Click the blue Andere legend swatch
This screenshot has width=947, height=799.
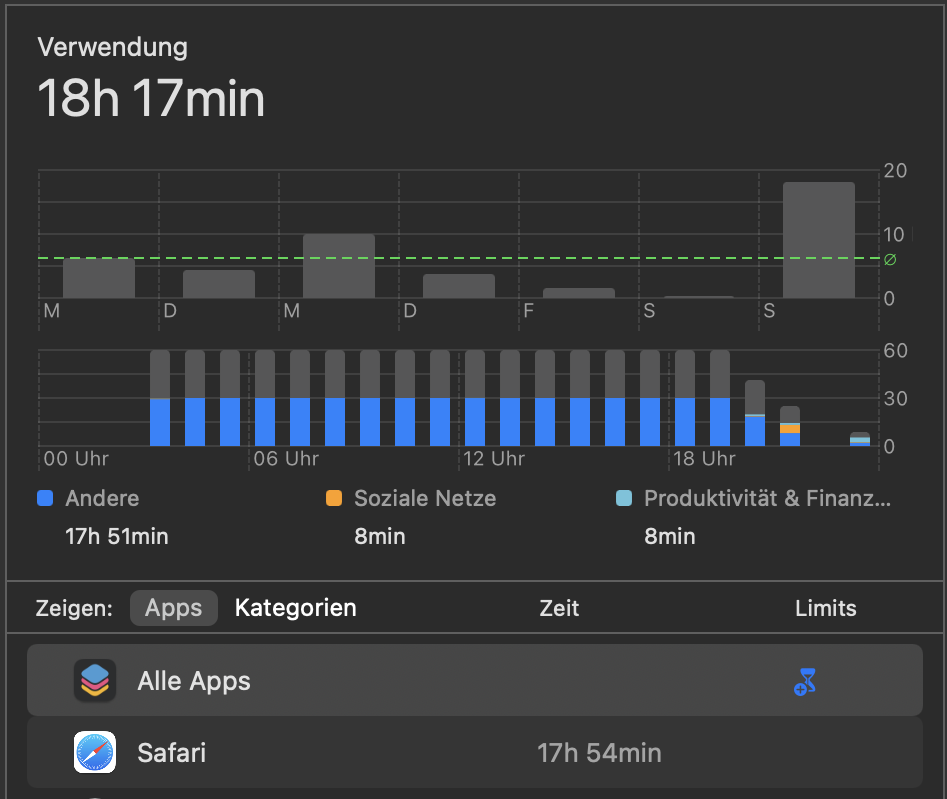click(45, 498)
